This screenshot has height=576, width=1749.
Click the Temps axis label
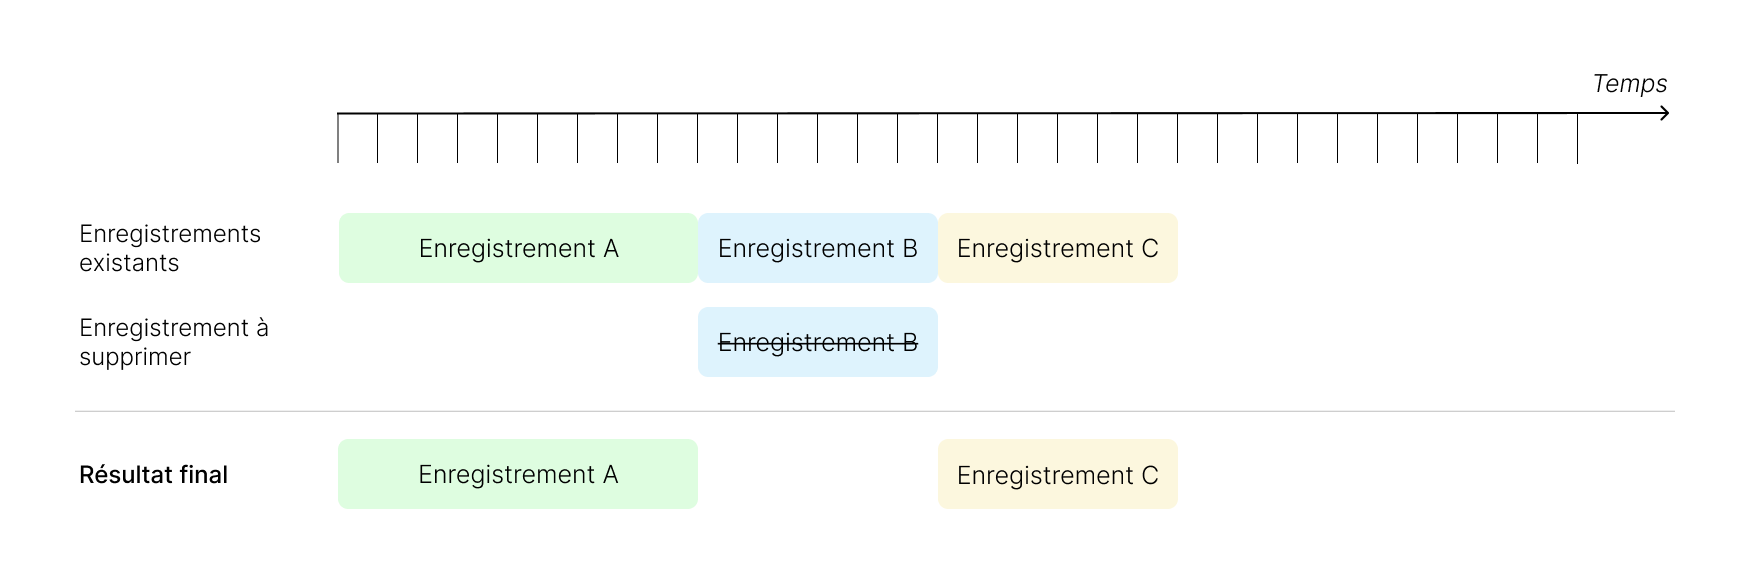coord(1629,84)
